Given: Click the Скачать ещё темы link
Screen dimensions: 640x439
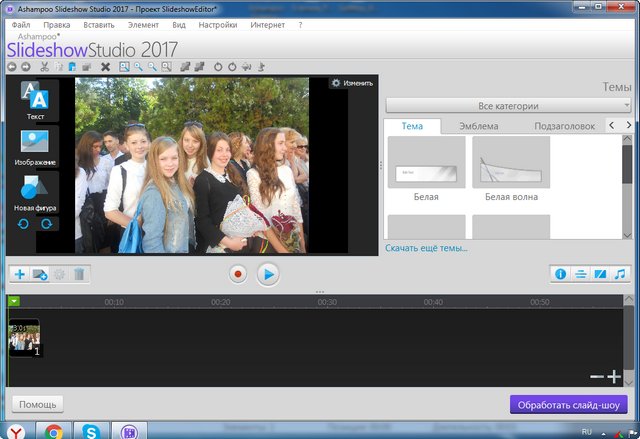Looking at the screenshot, I should coord(426,248).
